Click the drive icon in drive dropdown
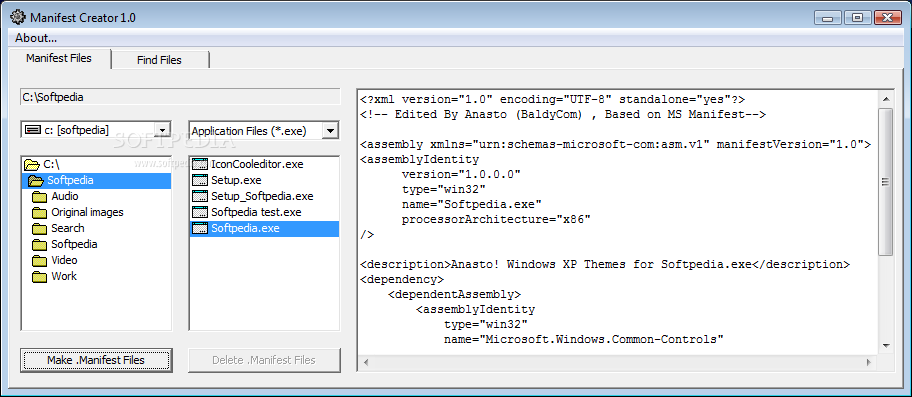Screen dimensions: 912x397 [34, 130]
